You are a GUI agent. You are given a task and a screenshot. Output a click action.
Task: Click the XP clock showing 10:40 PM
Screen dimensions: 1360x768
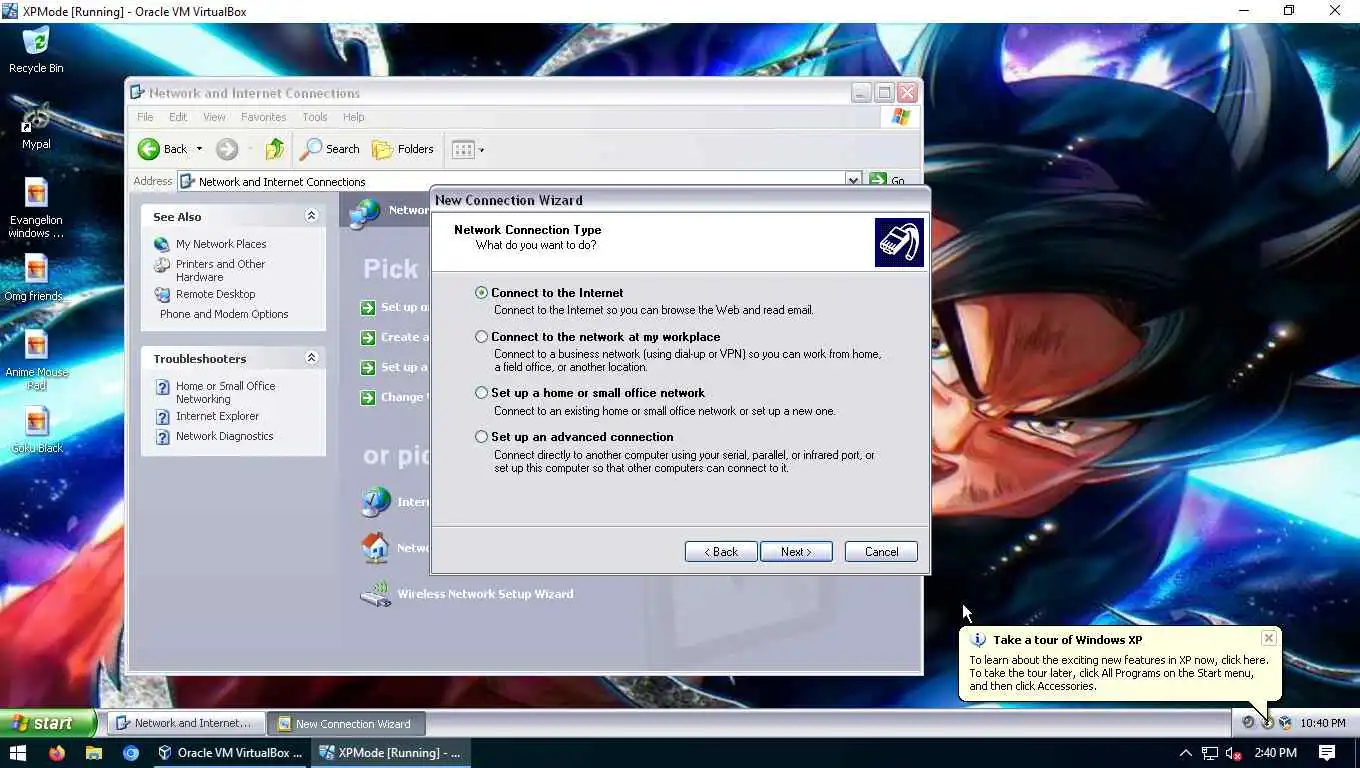click(1322, 723)
